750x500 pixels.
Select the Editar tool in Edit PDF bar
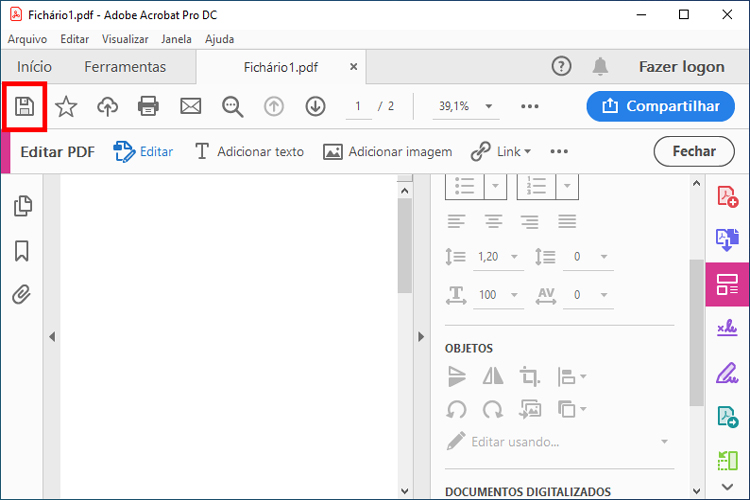[x=143, y=152]
